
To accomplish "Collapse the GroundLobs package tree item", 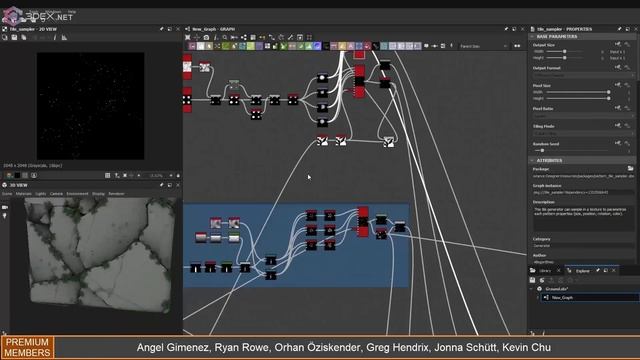I will click(x=531, y=289).
